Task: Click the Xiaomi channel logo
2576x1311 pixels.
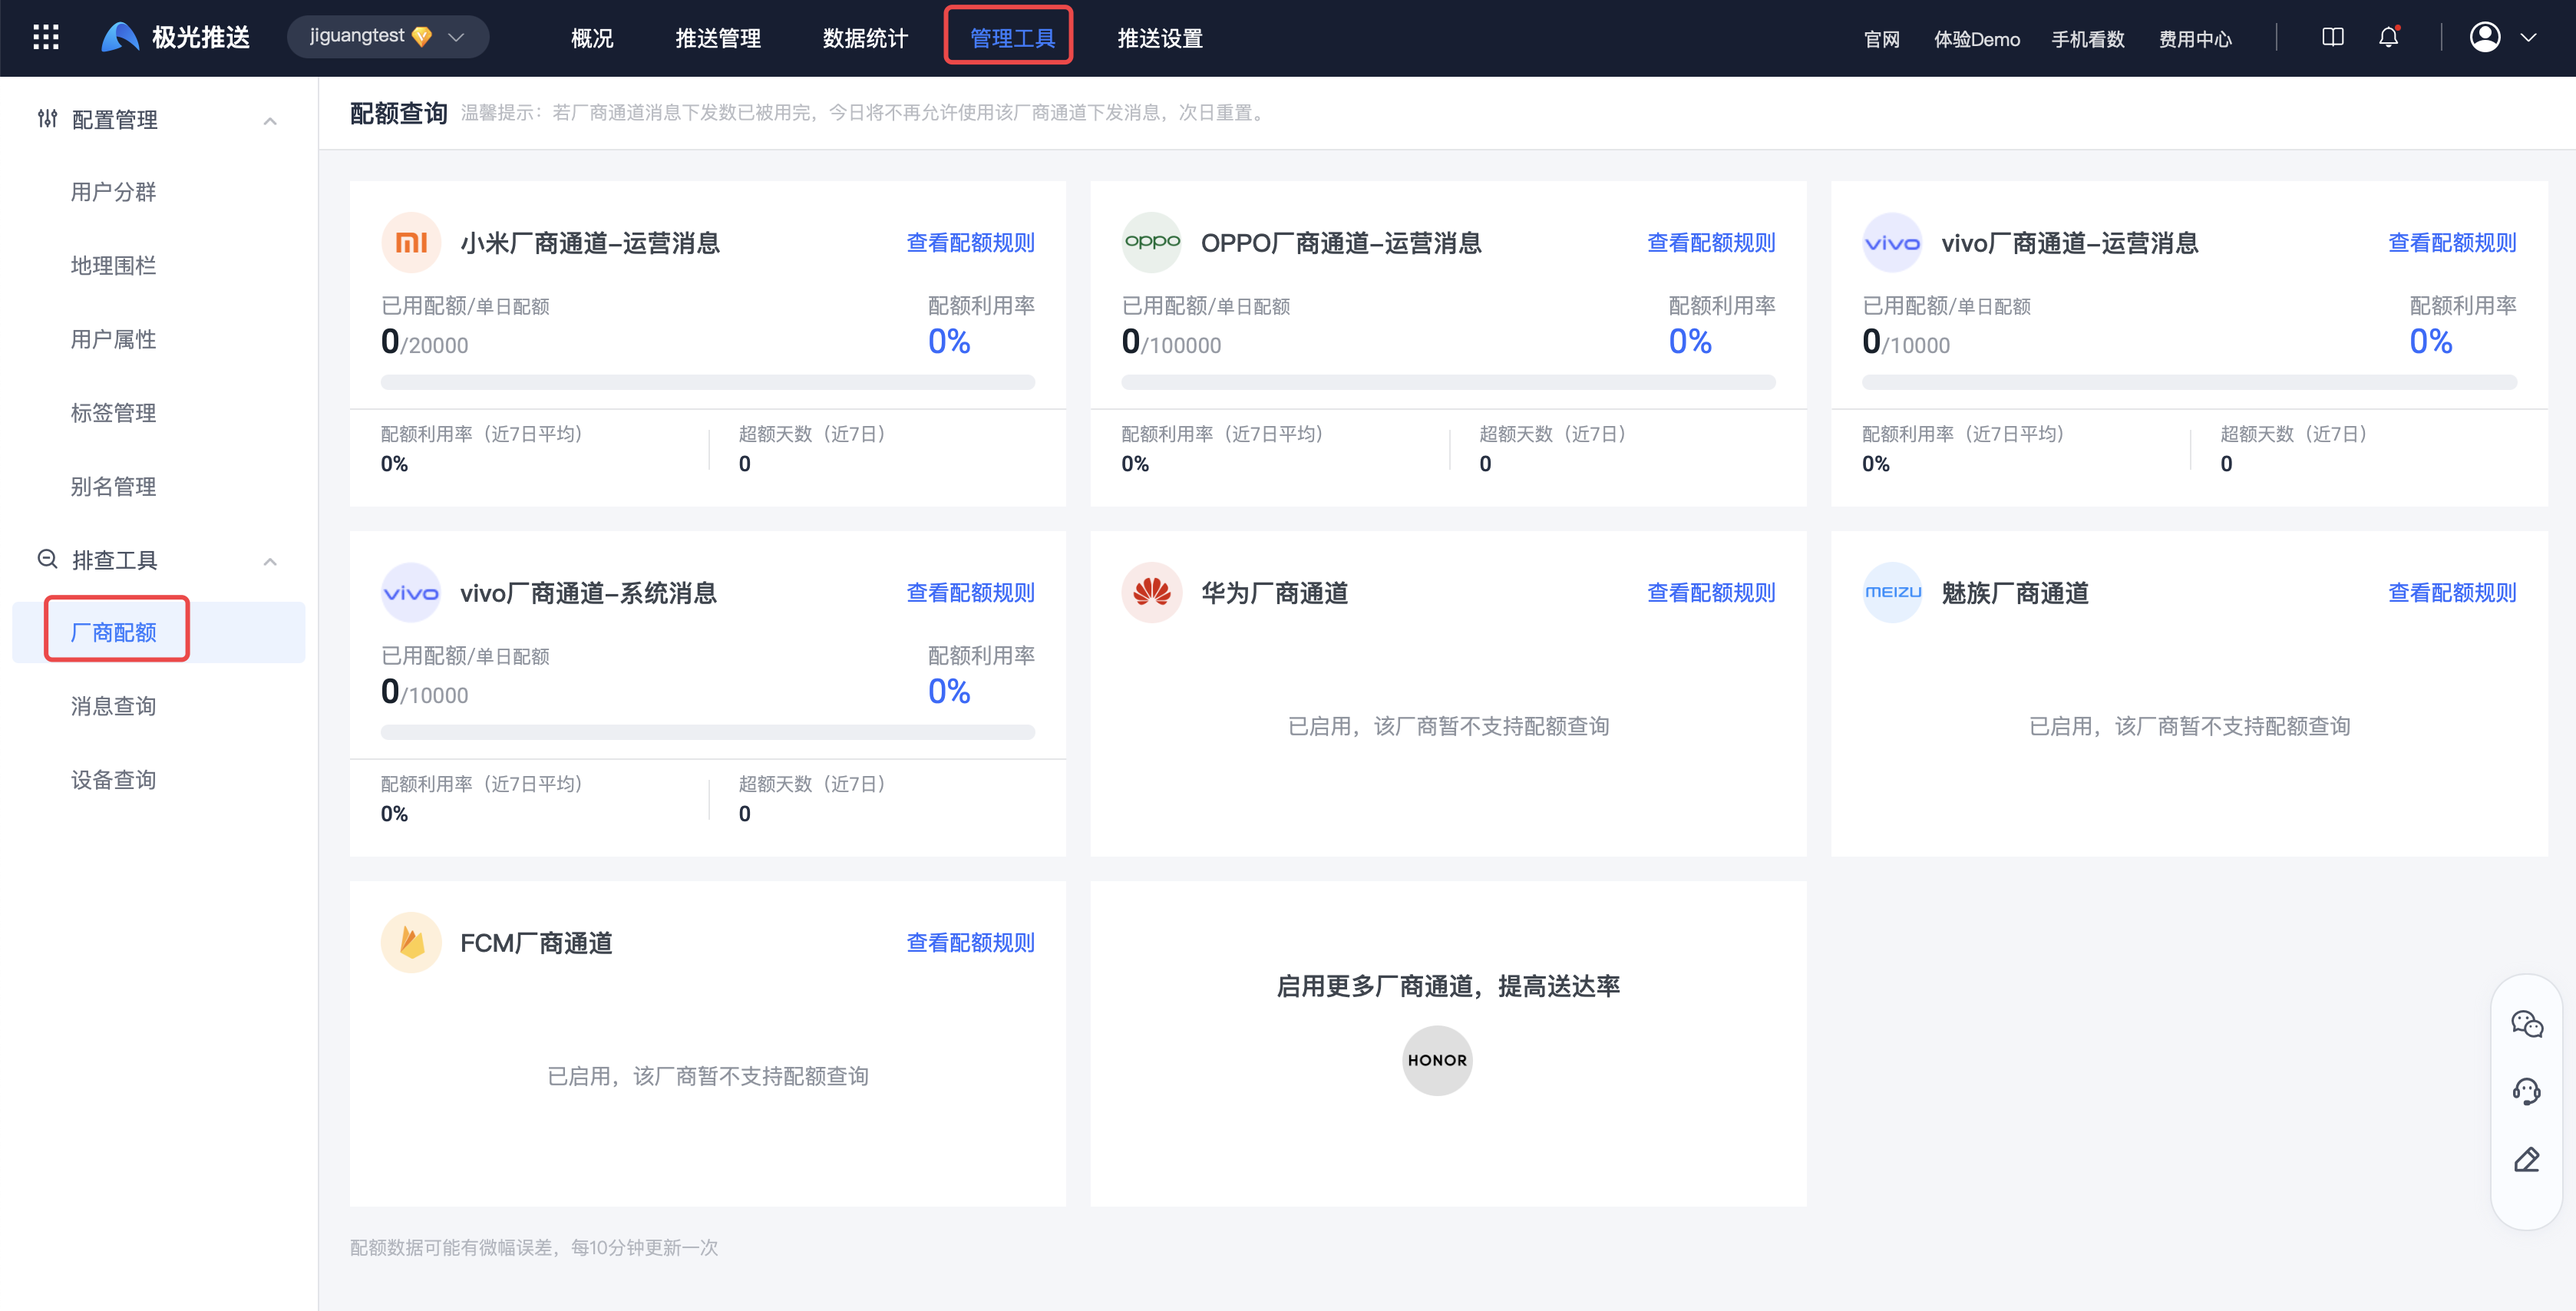Action: pyautogui.click(x=411, y=242)
